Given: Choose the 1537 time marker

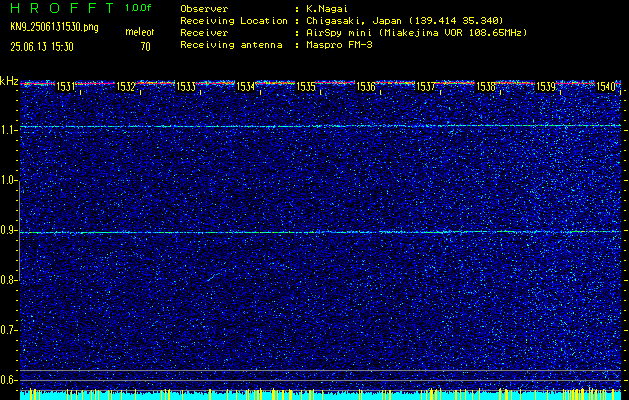Looking at the screenshot, I should pyautogui.click(x=426, y=87).
